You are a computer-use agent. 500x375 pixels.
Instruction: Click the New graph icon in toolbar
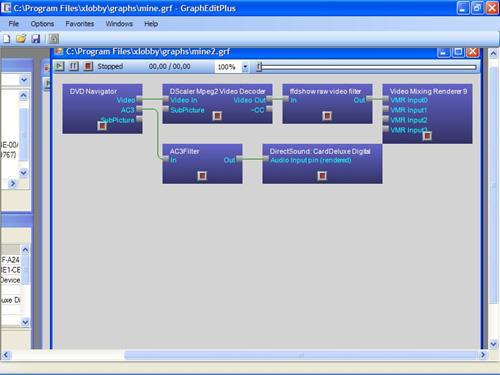[7, 39]
